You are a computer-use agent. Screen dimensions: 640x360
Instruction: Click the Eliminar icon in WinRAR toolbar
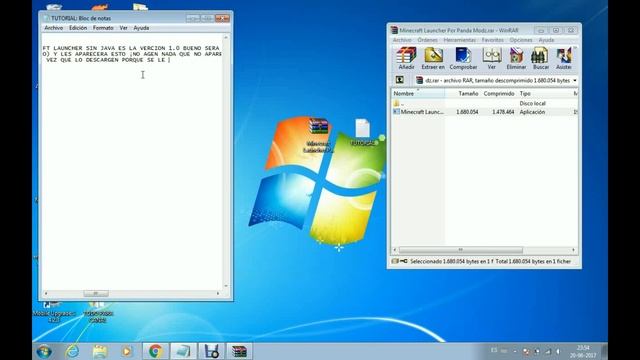pyautogui.click(x=516, y=58)
